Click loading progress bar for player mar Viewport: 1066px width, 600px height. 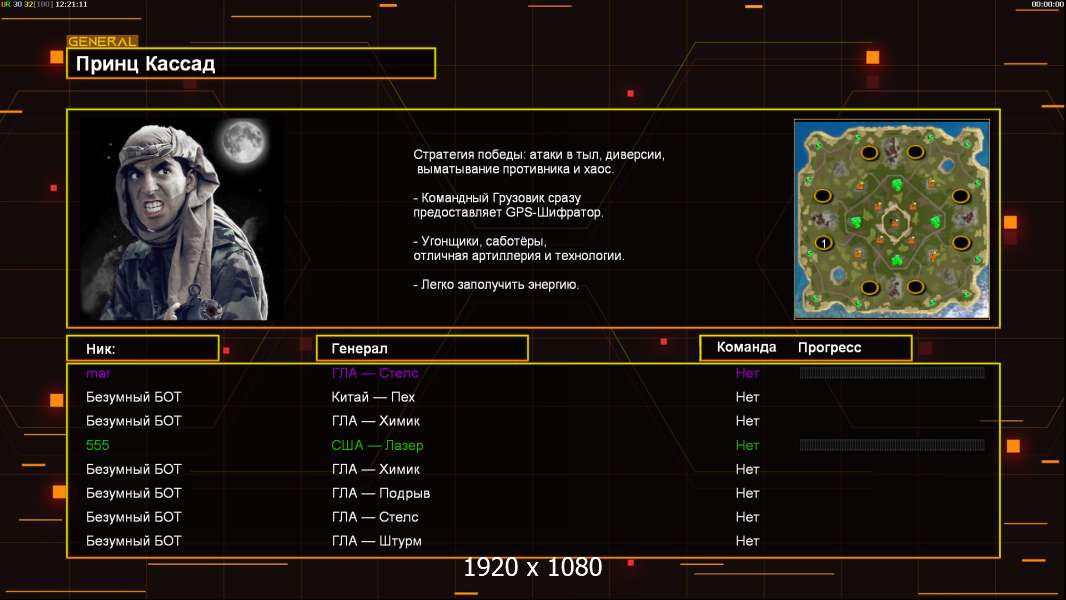coord(892,373)
